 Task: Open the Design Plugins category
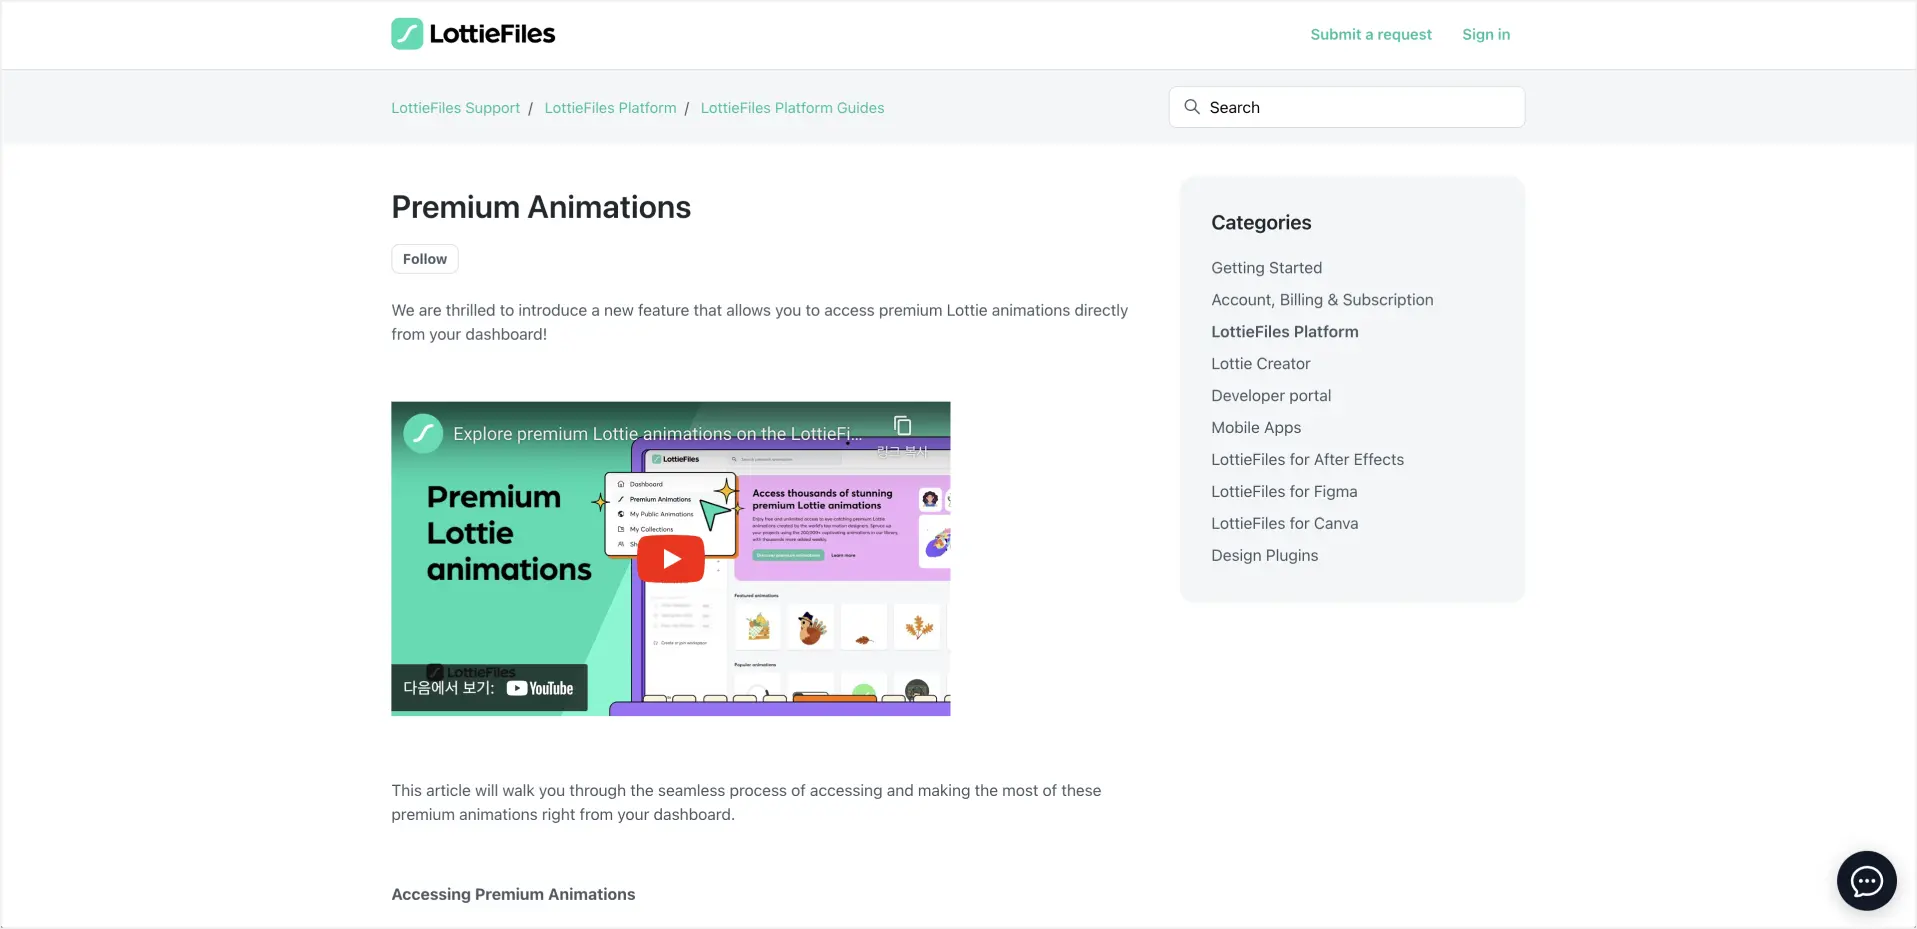pos(1264,556)
